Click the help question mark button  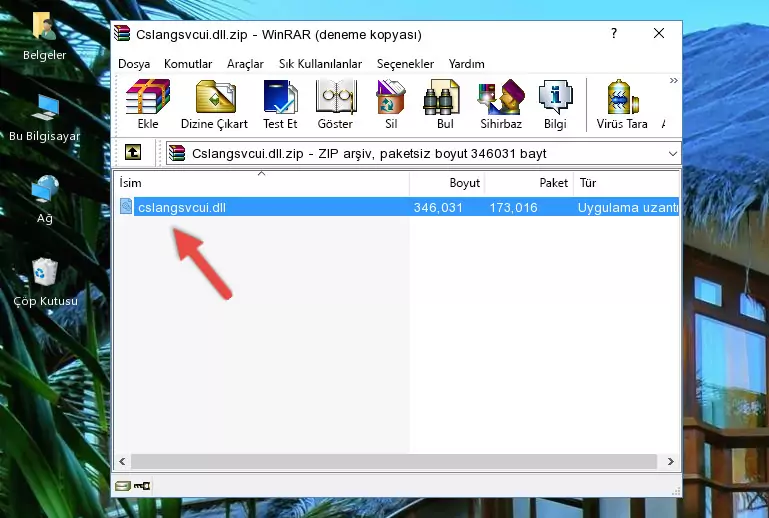coord(614,33)
